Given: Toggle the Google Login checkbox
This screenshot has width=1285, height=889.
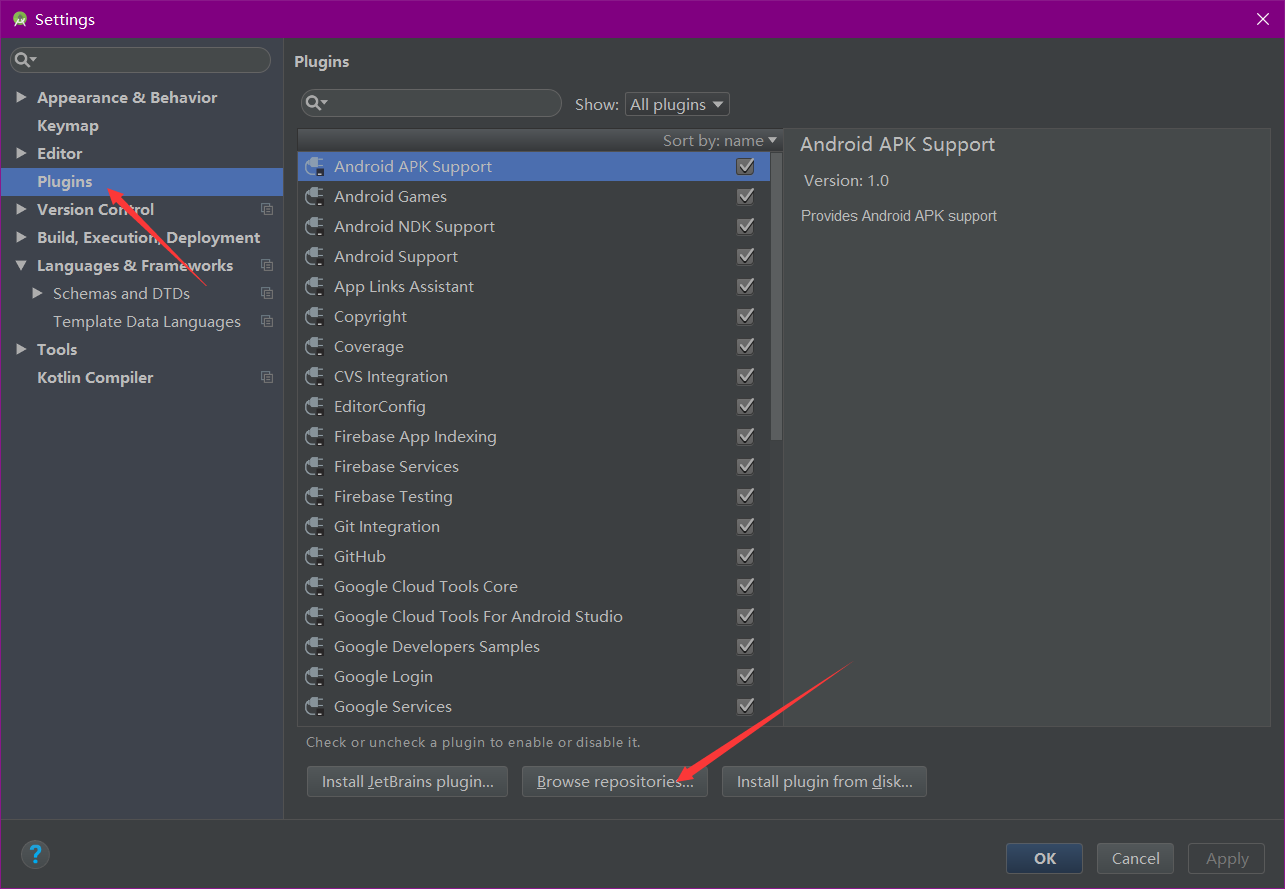Looking at the screenshot, I should point(745,677).
